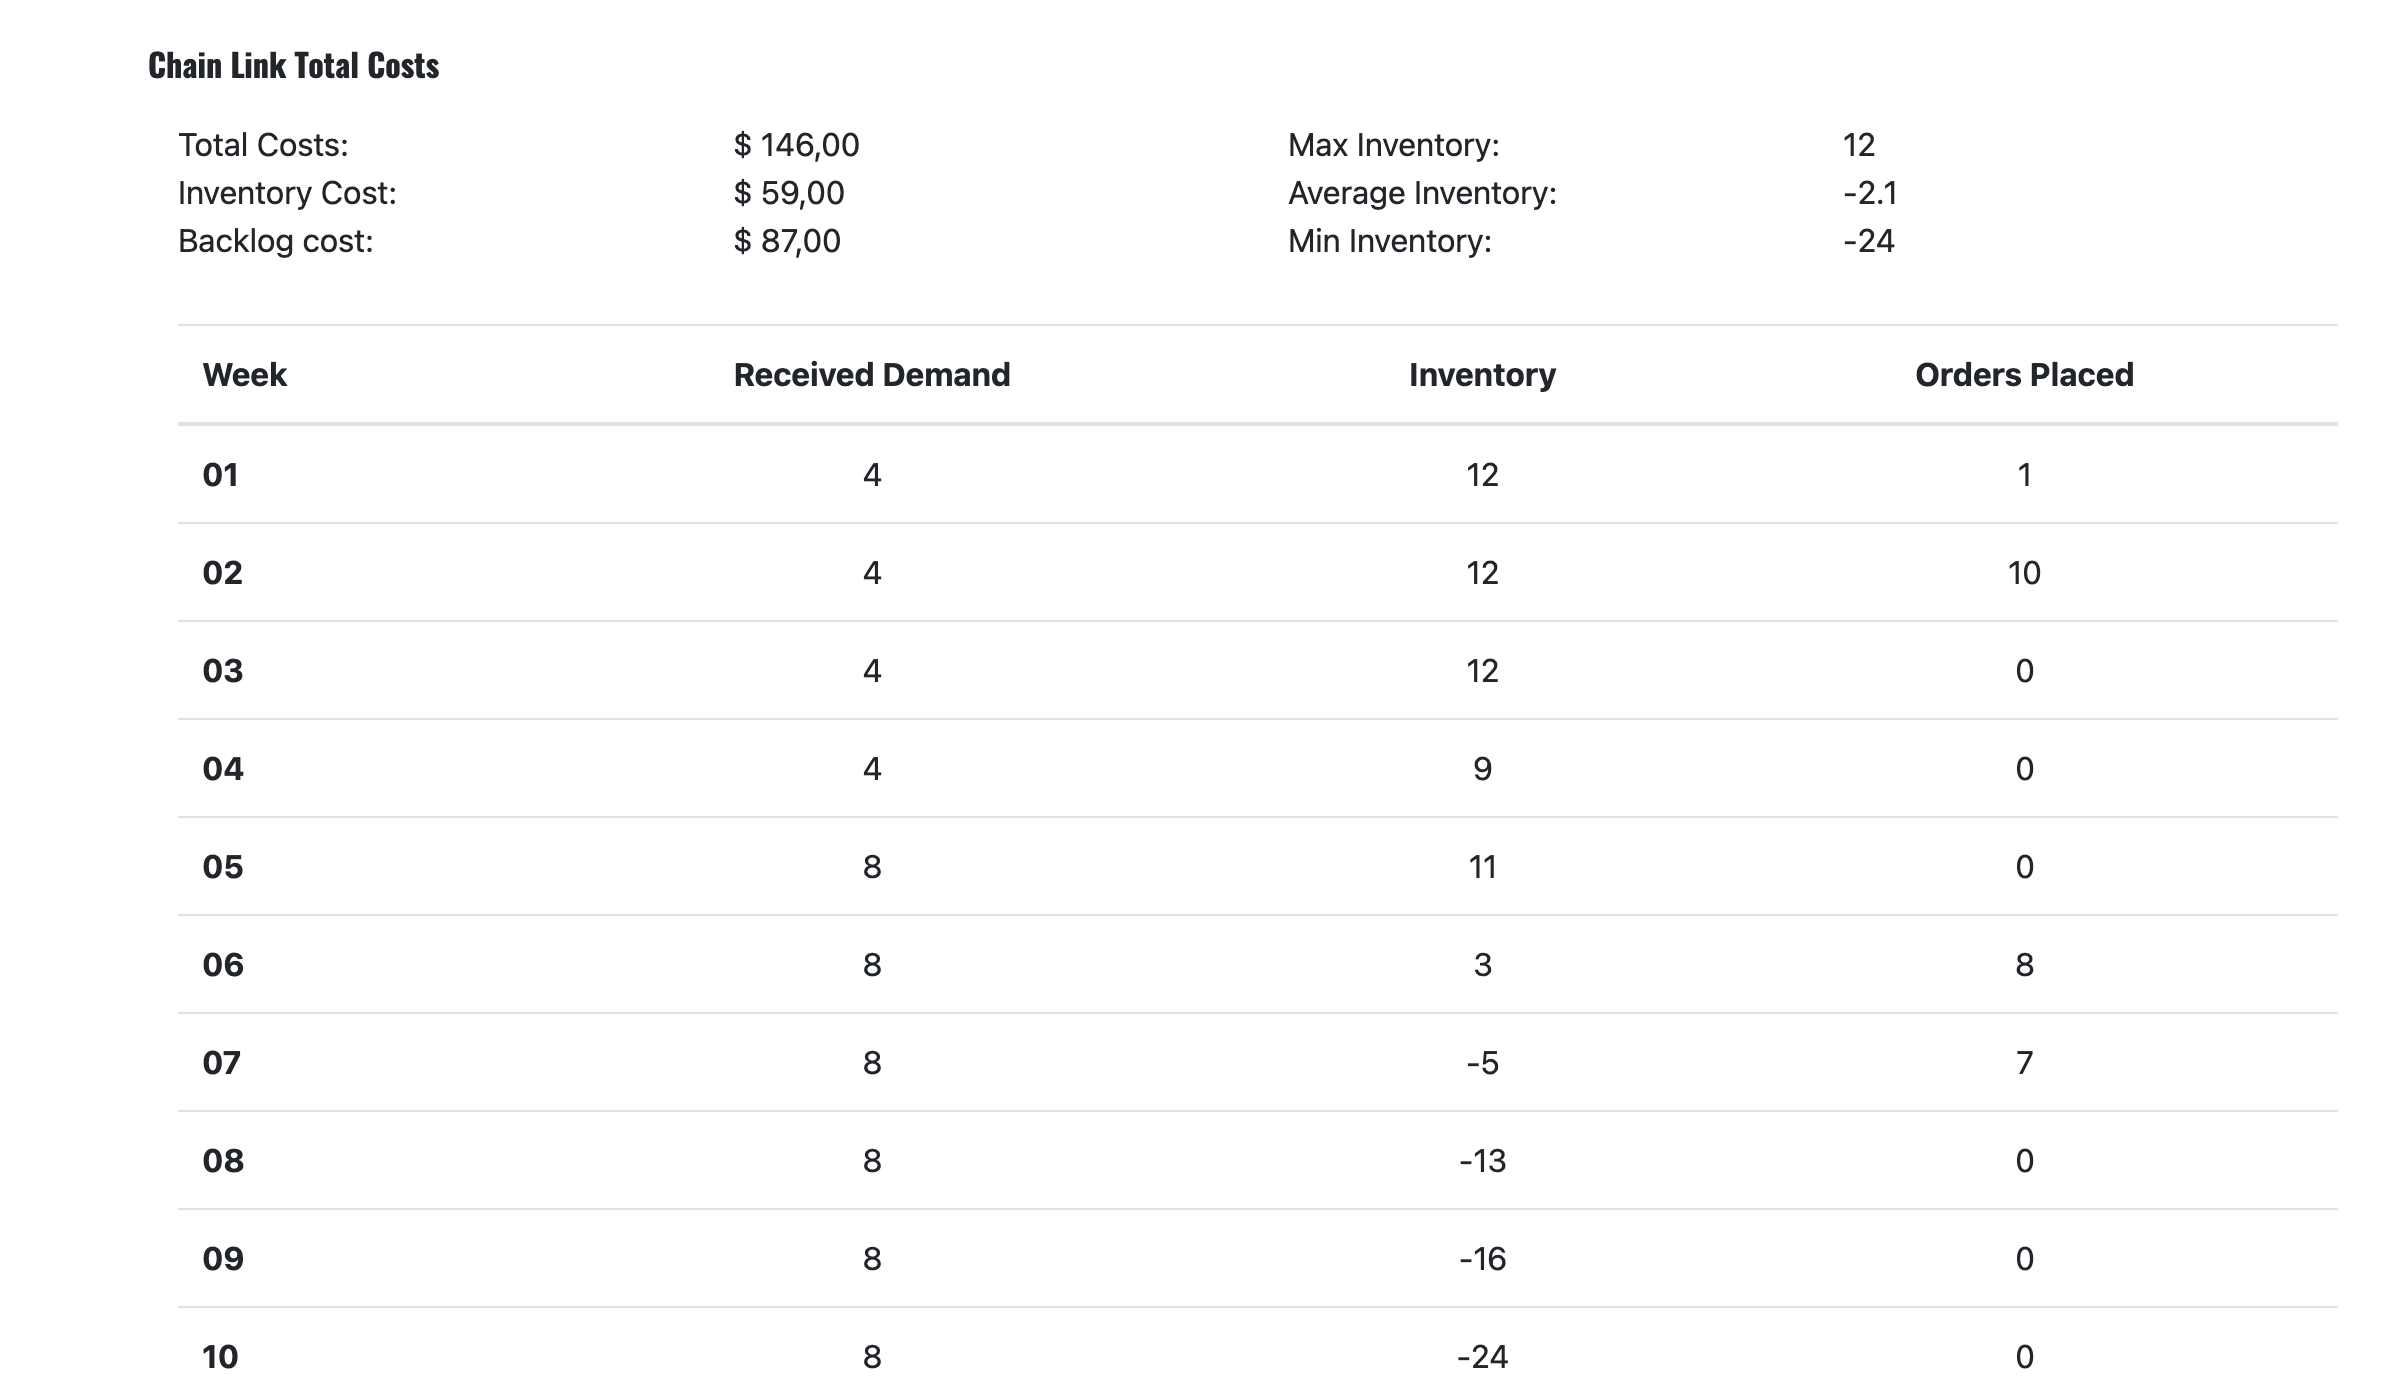Select received demand value in week 03 row
The image size is (2388, 1400).
coord(871,671)
